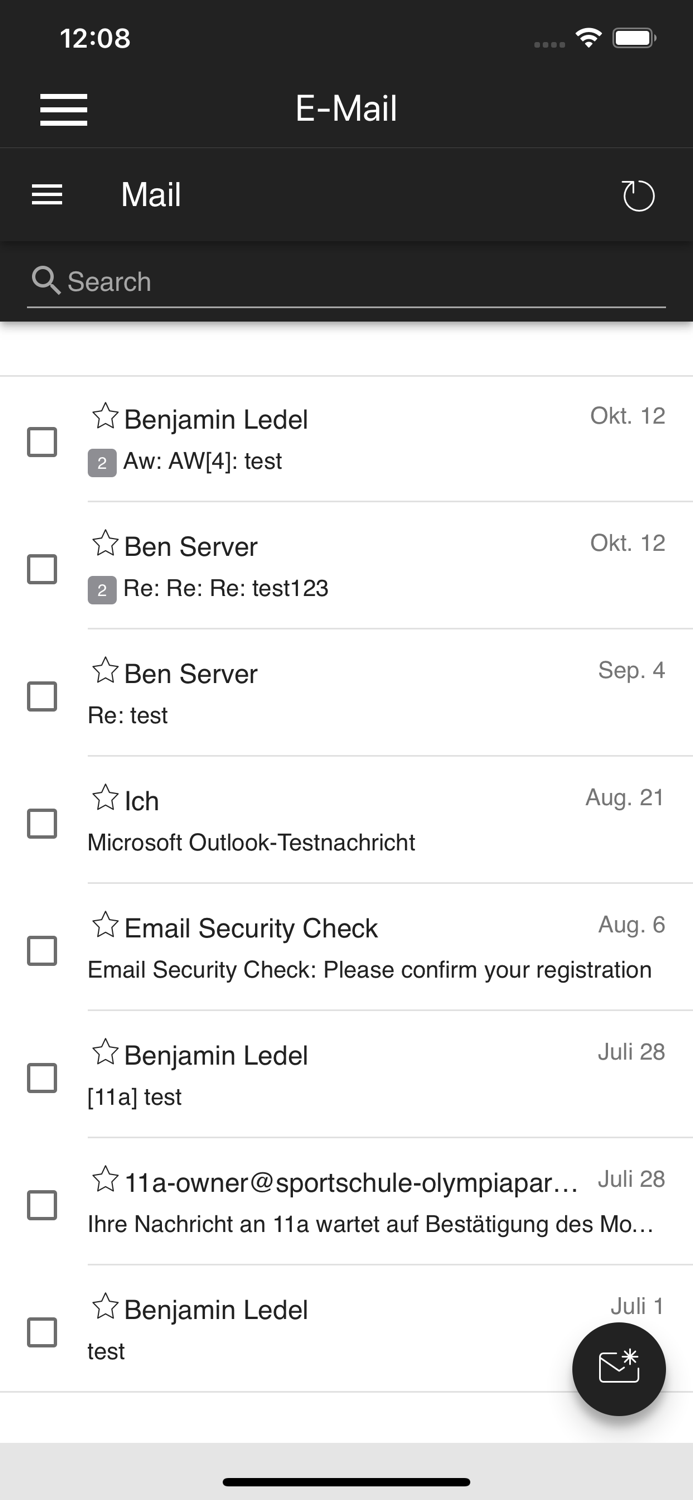
Task: Refresh the mailbox with reload icon
Action: [x=638, y=196]
